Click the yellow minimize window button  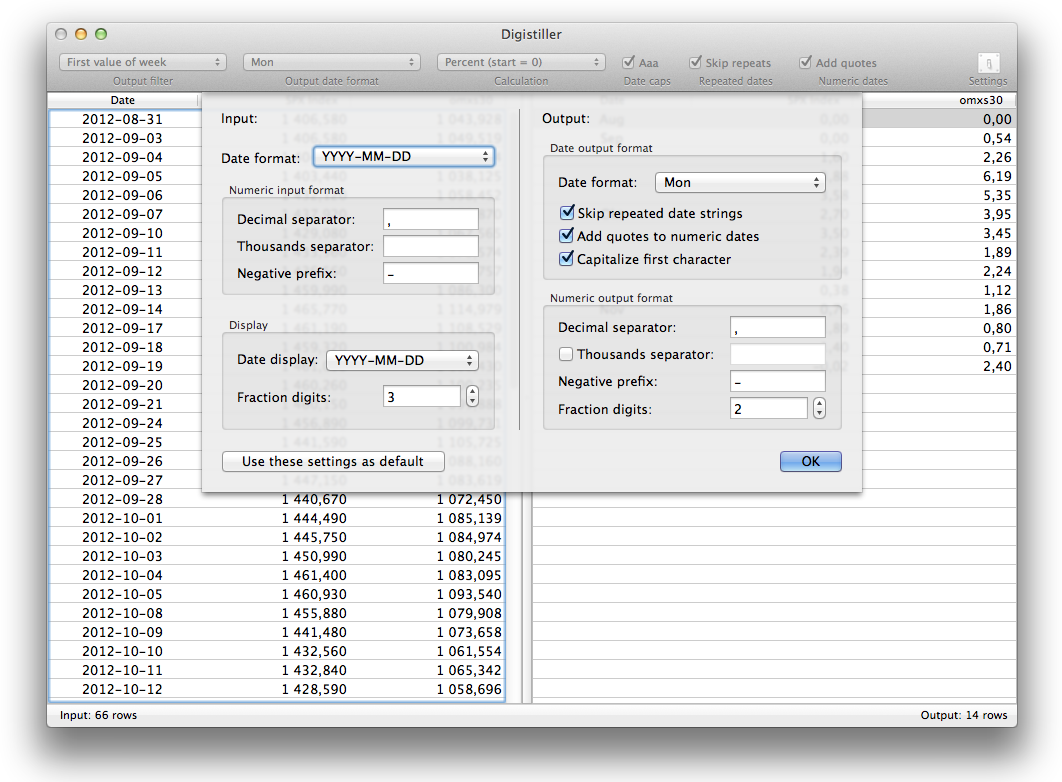81,34
